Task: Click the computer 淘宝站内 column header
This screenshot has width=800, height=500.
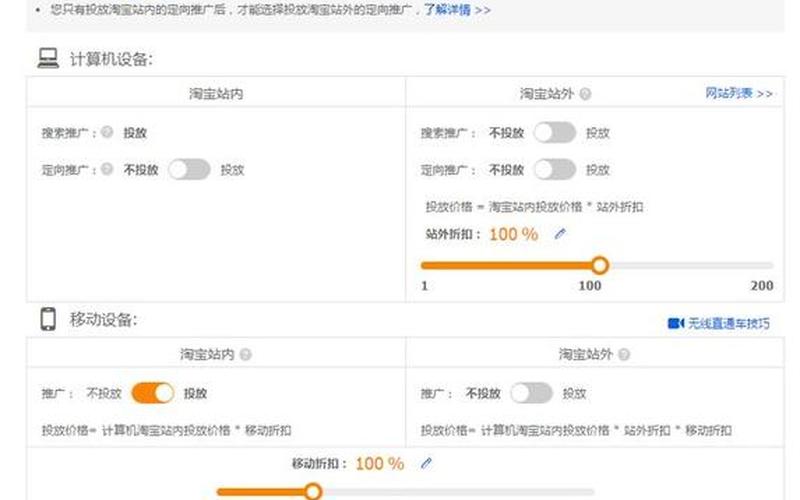Action: click(216, 94)
